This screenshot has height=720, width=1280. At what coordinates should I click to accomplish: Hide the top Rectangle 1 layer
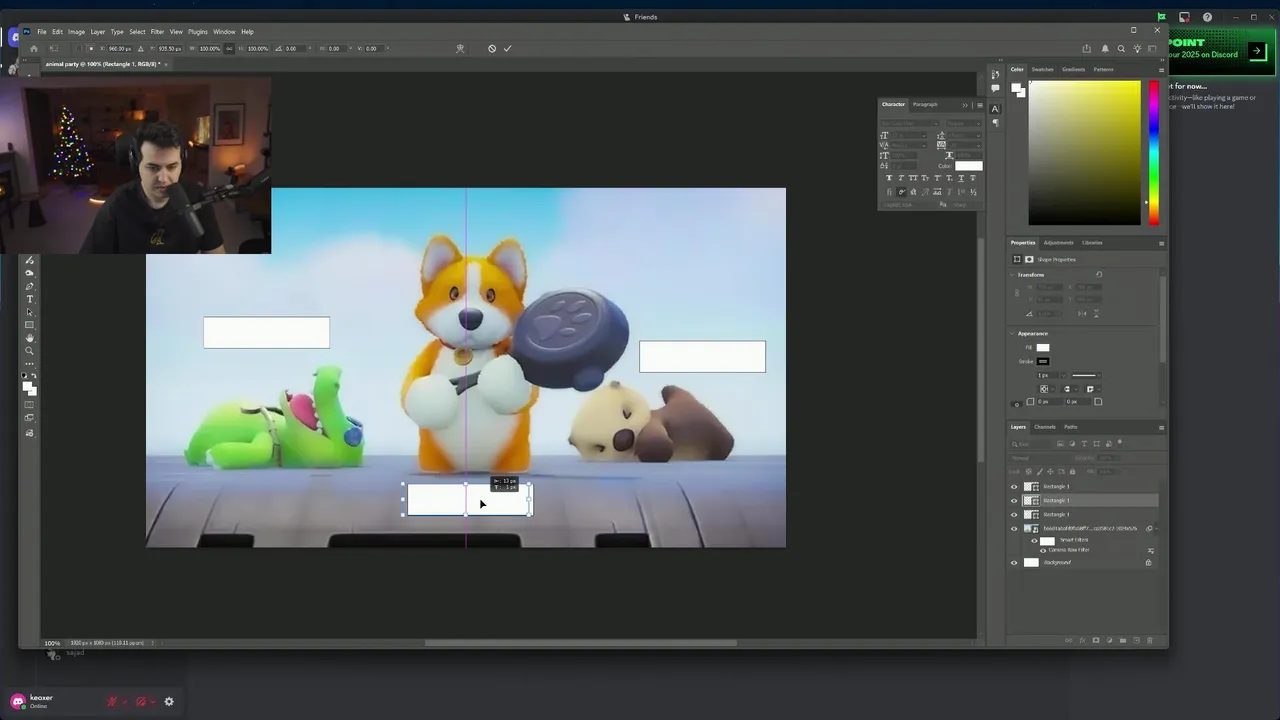(1014, 487)
